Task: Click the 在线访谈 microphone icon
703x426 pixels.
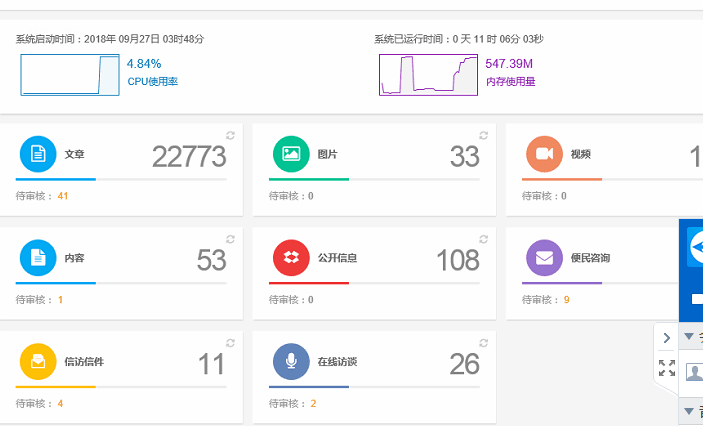Action: point(291,361)
